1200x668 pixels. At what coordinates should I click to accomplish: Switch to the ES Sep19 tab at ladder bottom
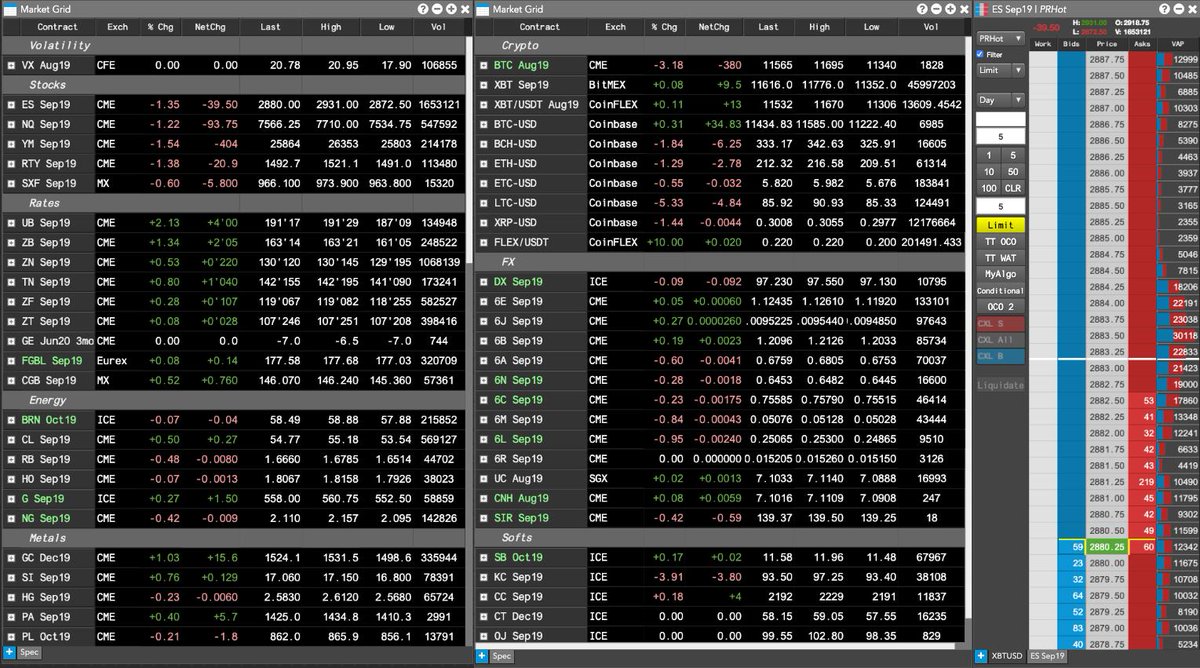click(1046, 656)
